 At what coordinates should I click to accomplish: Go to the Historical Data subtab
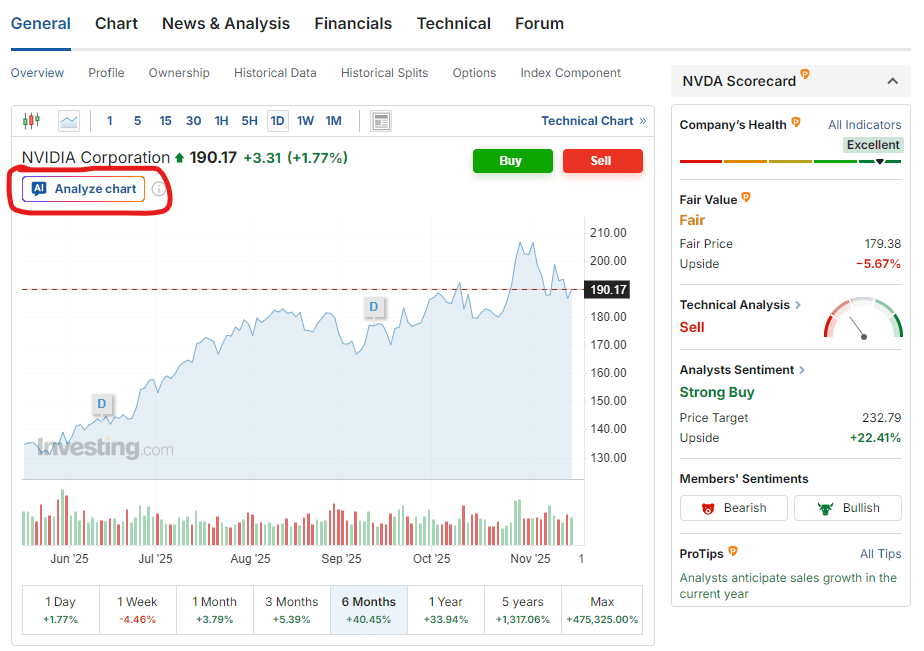(275, 73)
